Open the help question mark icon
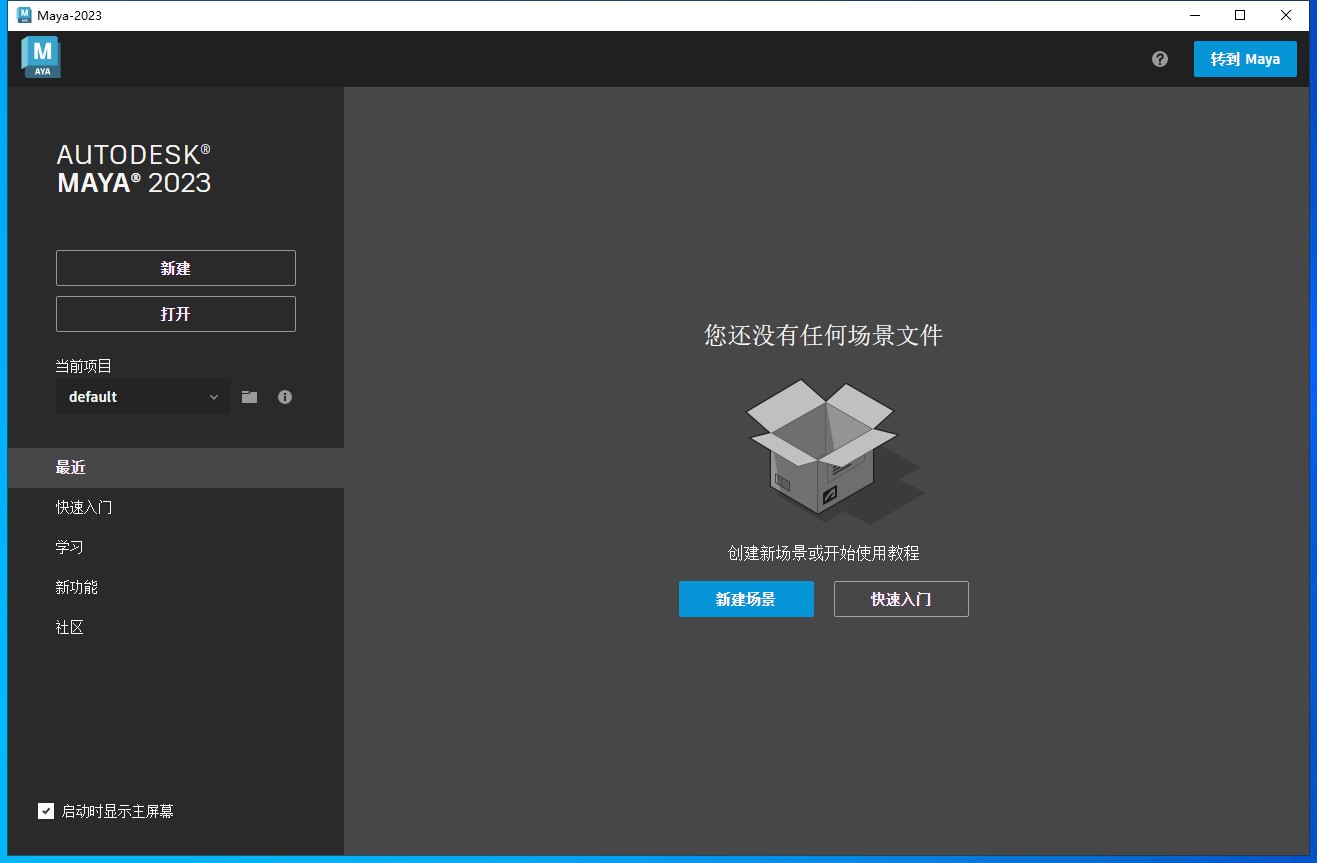The height and width of the screenshot is (863, 1317). (1160, 59)
